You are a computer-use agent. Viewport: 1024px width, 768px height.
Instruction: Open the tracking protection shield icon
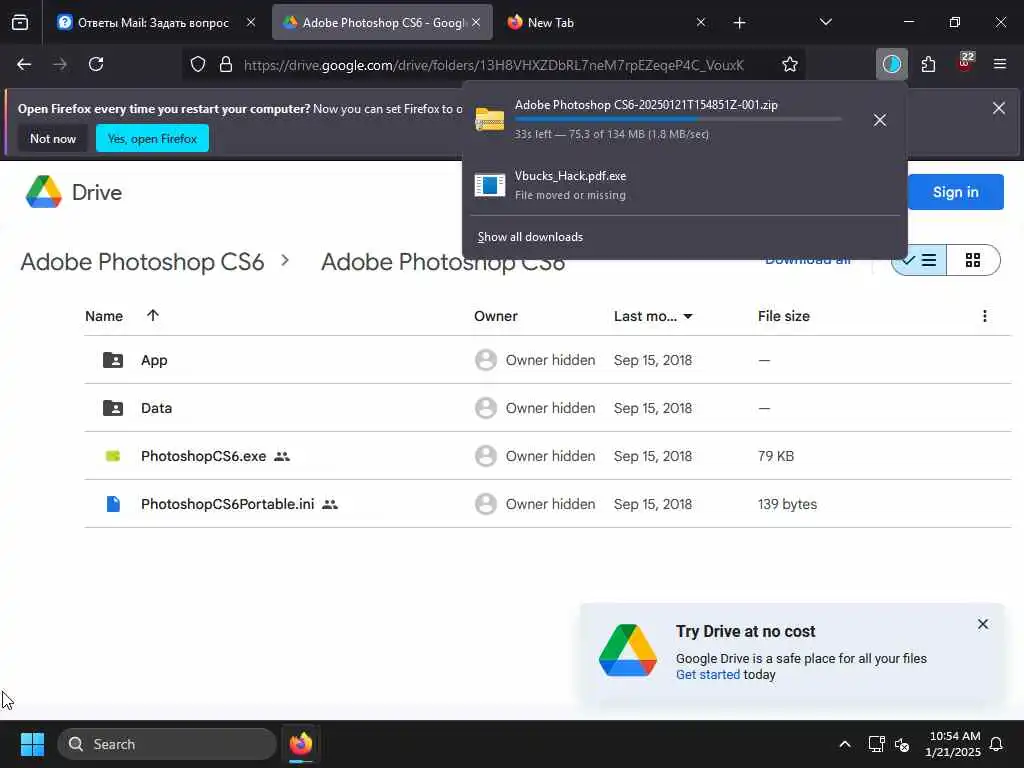click(198, 64)
